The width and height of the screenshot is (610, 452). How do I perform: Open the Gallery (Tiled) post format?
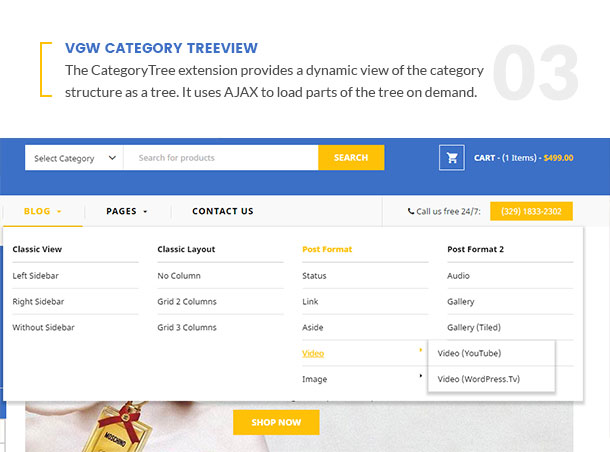click(x=475, y=327)
